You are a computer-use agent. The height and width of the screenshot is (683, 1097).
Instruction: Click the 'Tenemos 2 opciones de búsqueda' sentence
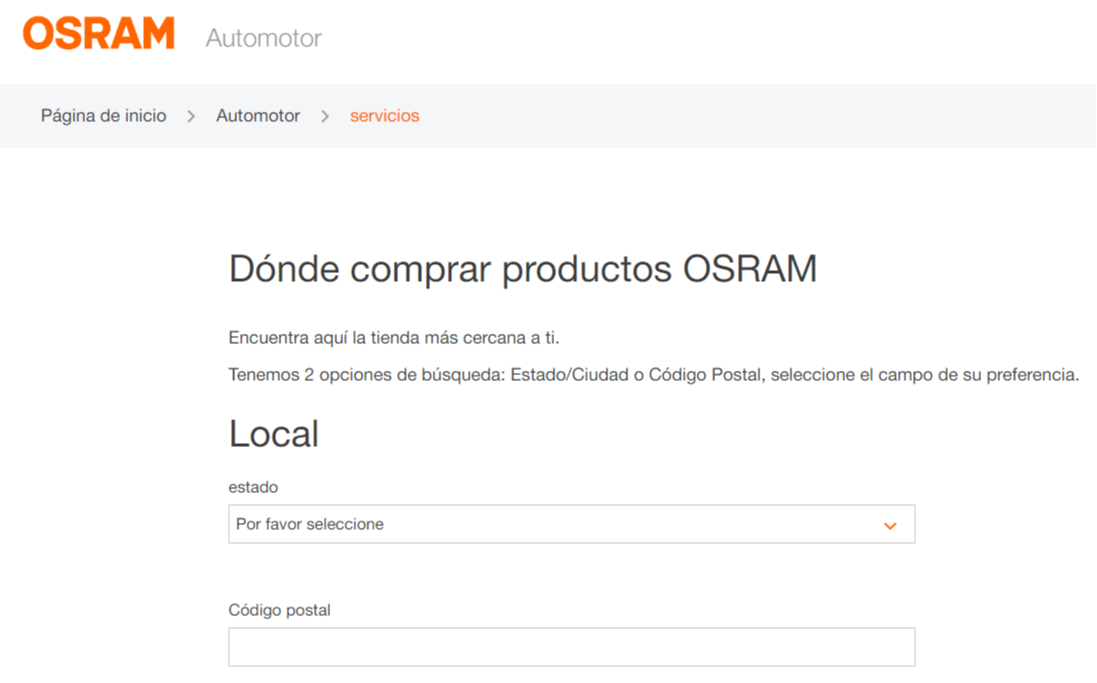(x=653, y=375)
